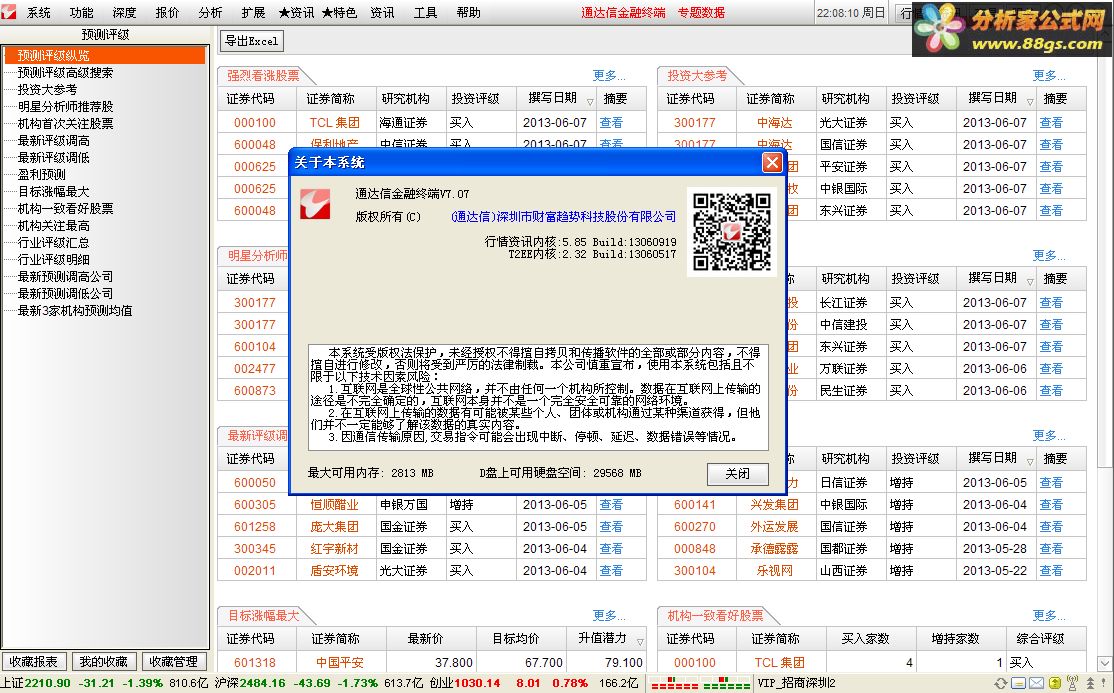Image resolution: width=1114 pixels, height=693 pixels.
Task: Open the 分析 menu
Action: coord(210,13)
